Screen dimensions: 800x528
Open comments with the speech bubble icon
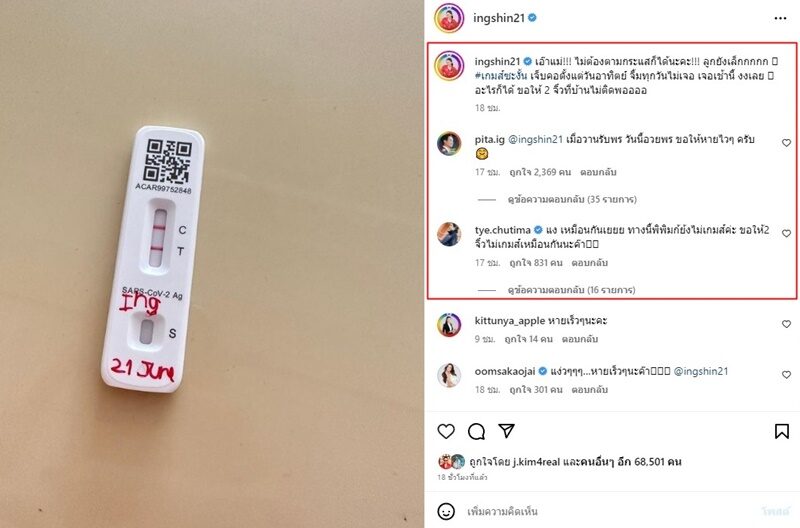point(476,432)
